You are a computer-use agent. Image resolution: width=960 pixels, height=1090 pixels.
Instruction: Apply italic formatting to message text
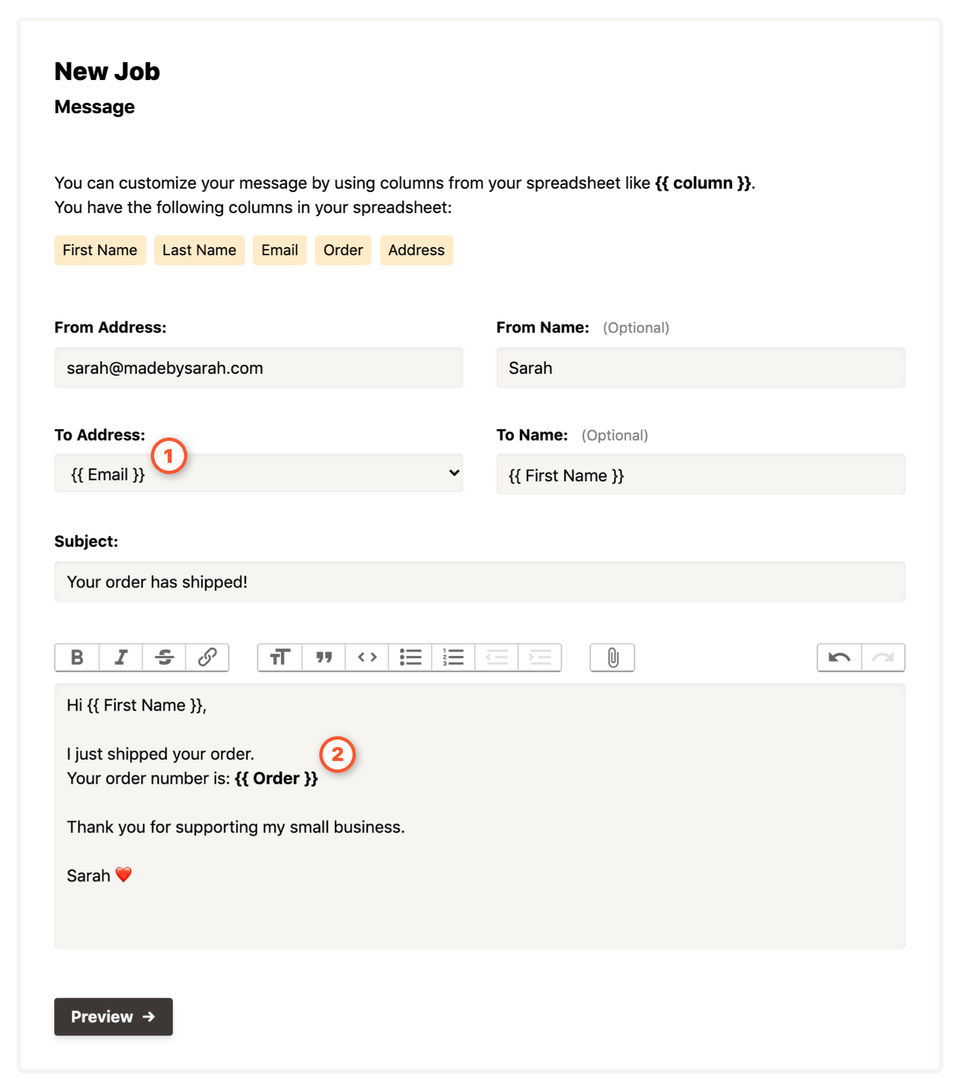tap(120, 657)
